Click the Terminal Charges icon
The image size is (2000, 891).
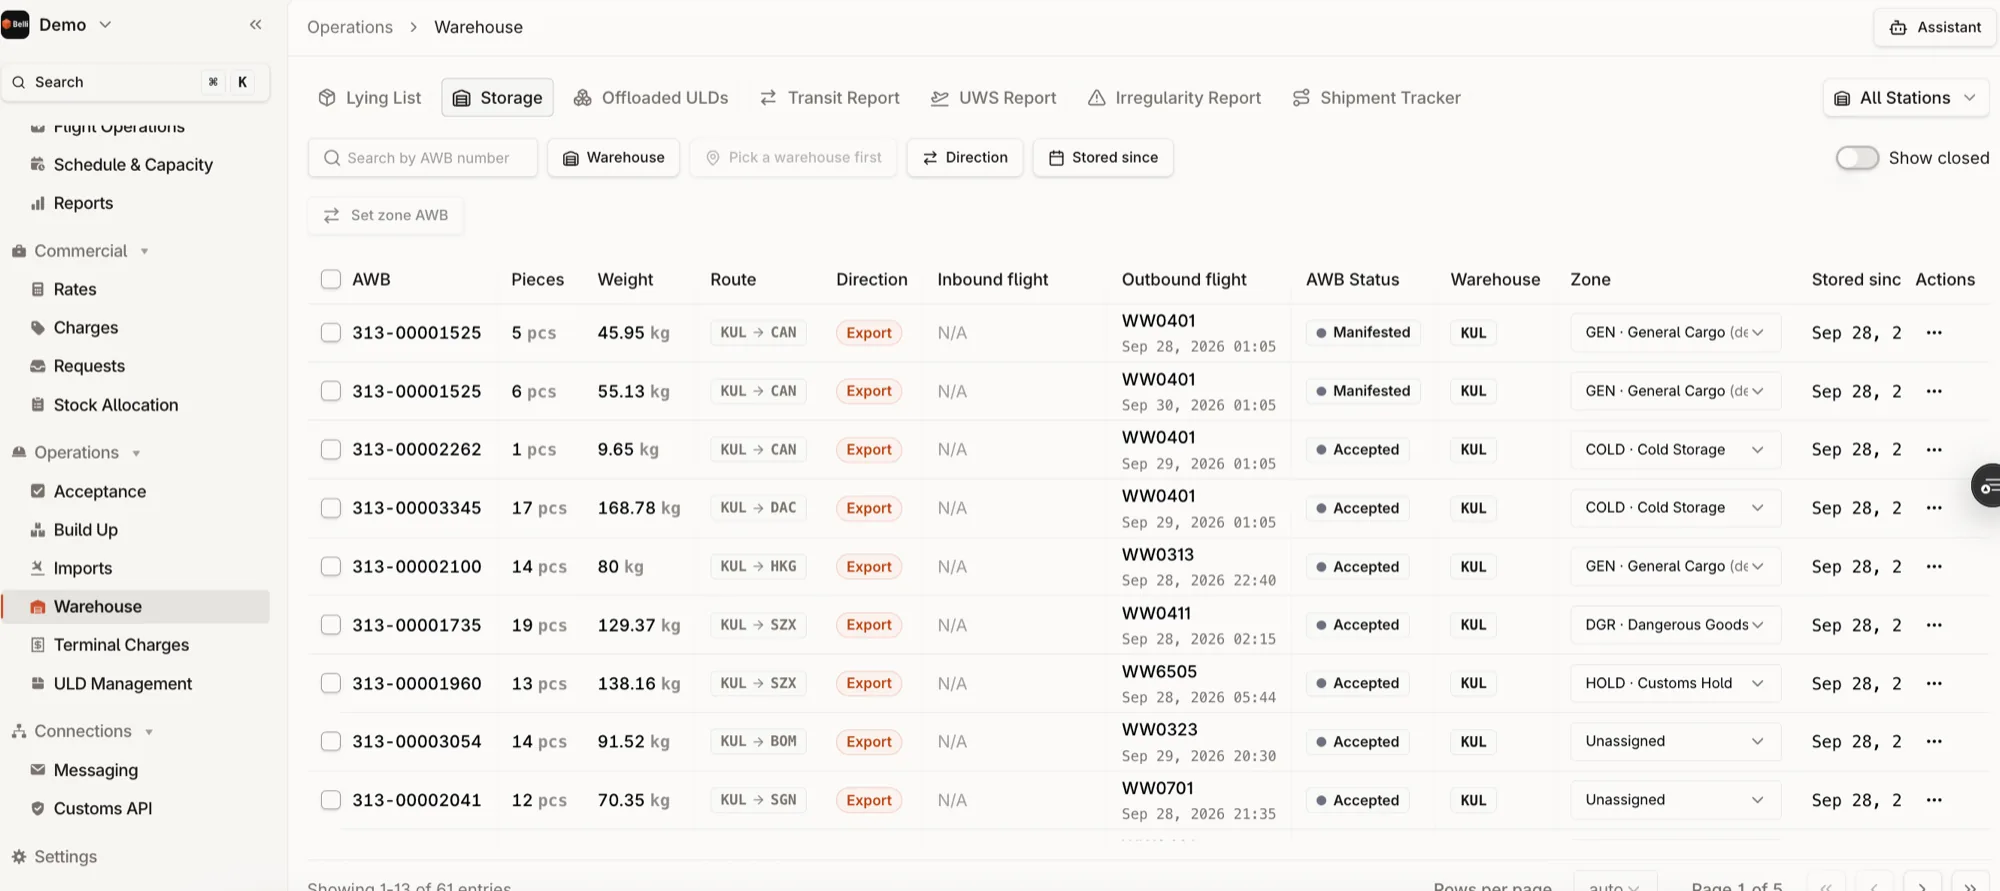click(38, 645)
